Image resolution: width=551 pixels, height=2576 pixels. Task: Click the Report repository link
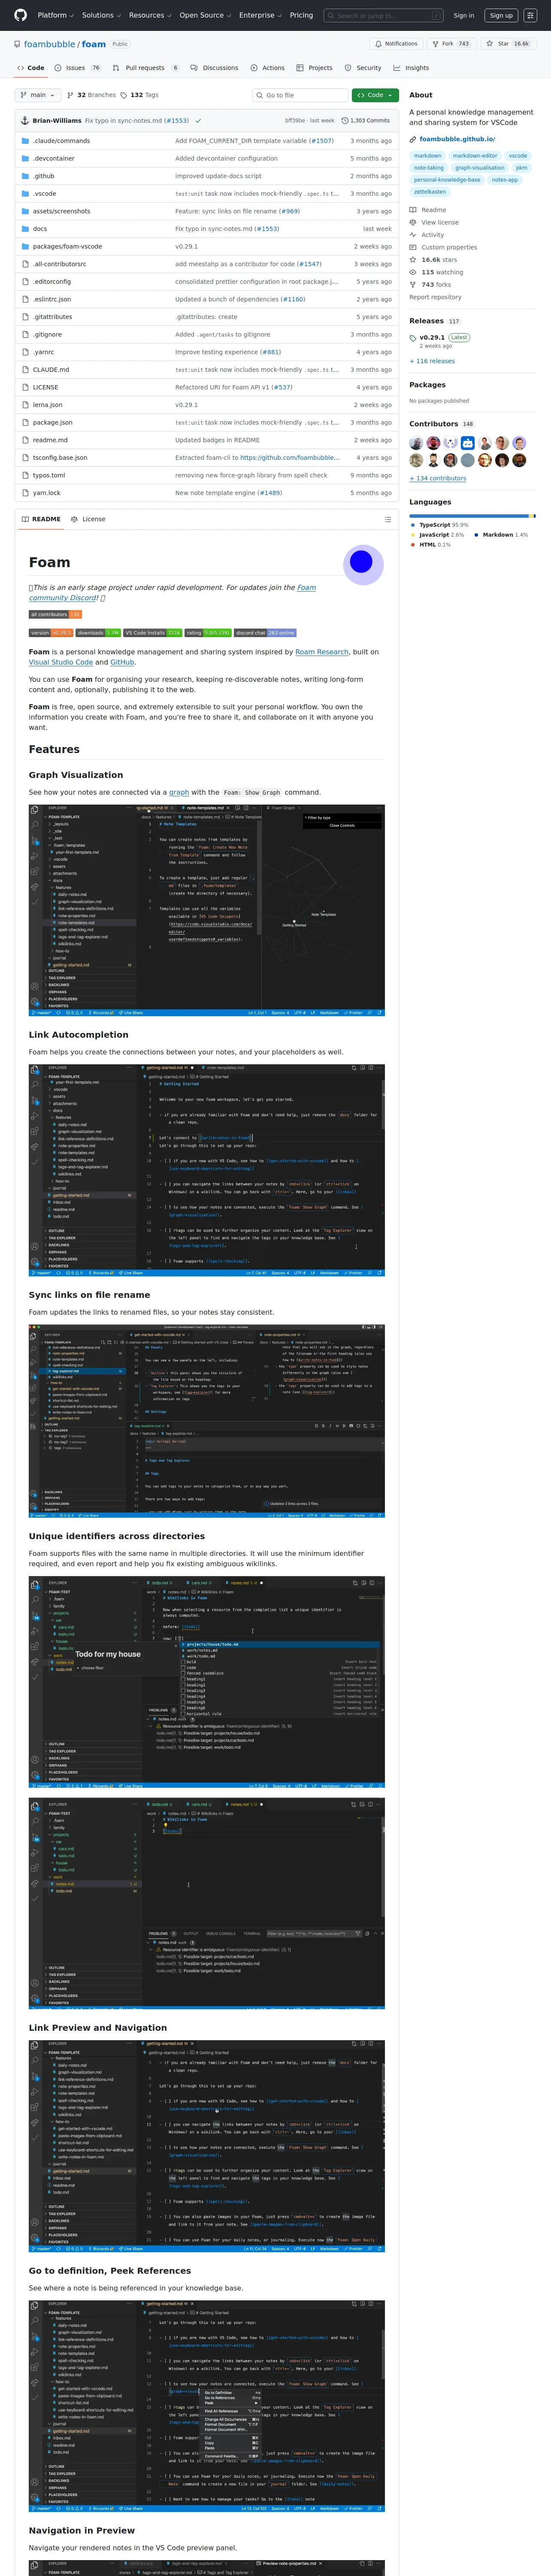click(x=435, y=297)
